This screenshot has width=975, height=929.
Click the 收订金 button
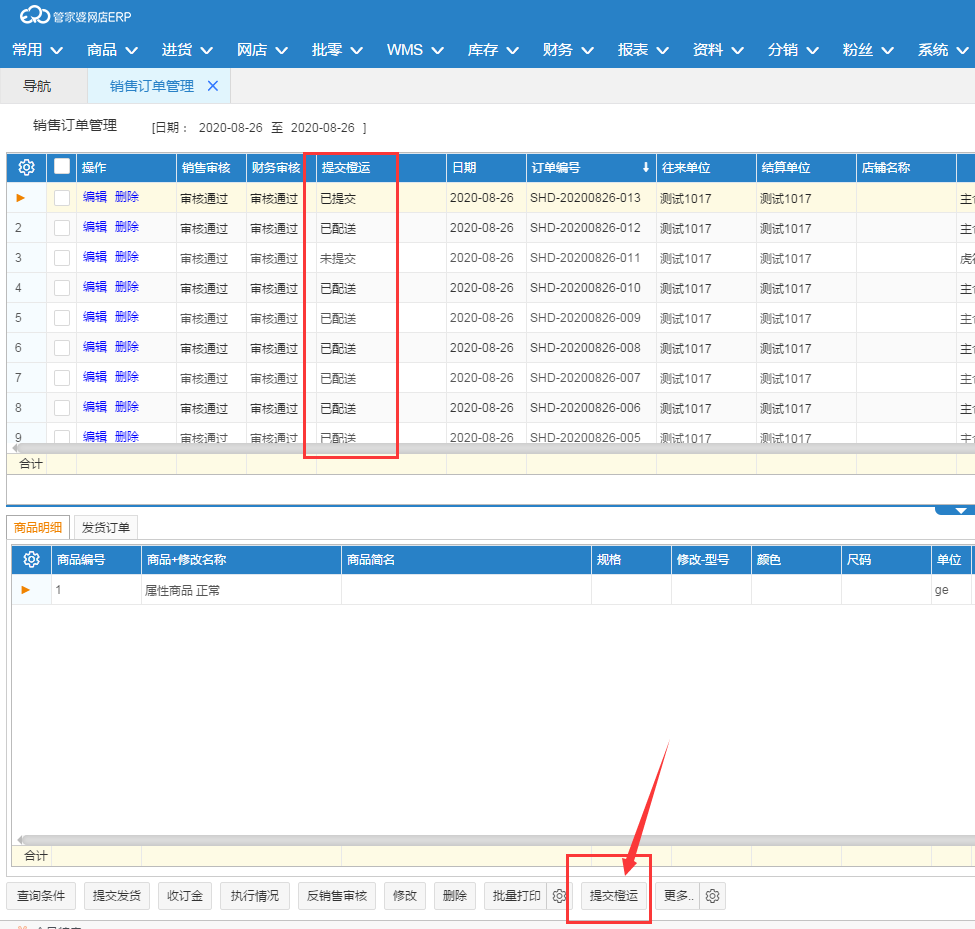click(x=185, y=896)
